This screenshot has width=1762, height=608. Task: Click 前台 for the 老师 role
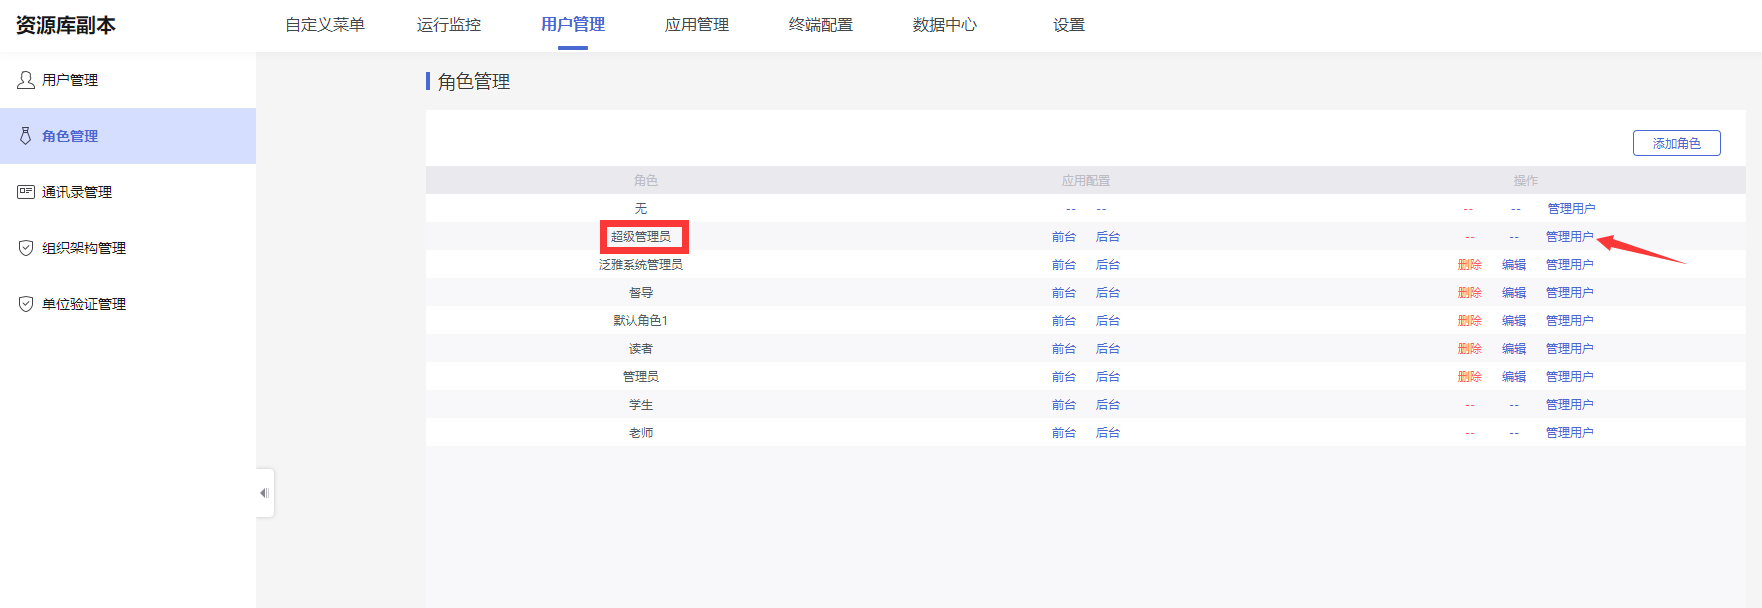pos(1064,433)
